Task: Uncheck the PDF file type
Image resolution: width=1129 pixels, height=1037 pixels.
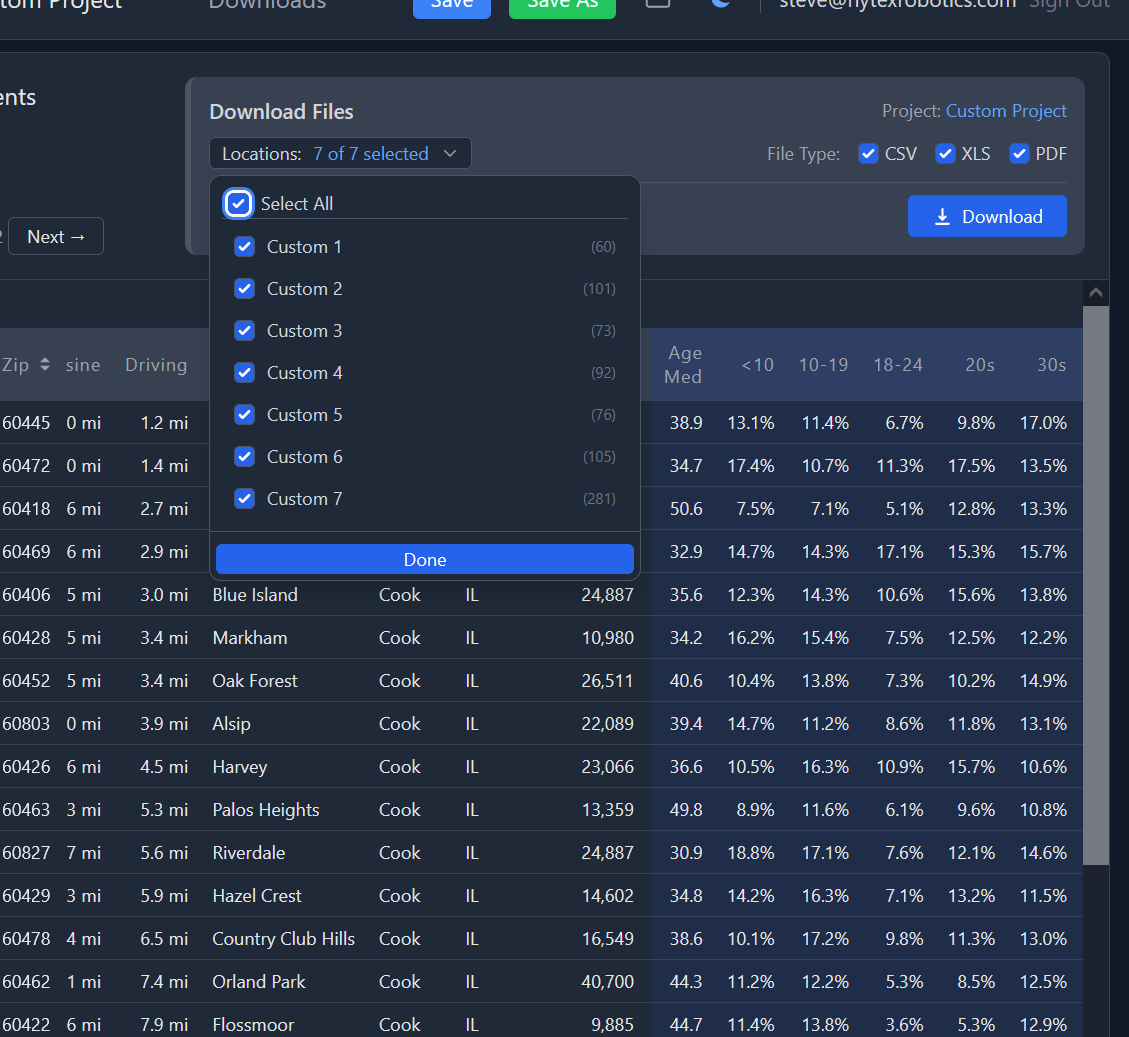Action: coord(1019,154)
